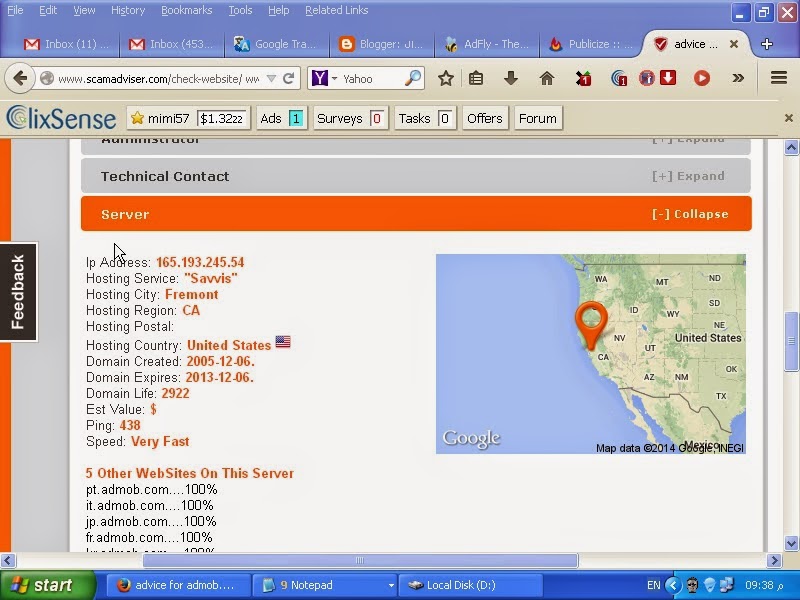
Task: Open the Related Links menu
Action: pyautogui.click(x=336, y=10)
